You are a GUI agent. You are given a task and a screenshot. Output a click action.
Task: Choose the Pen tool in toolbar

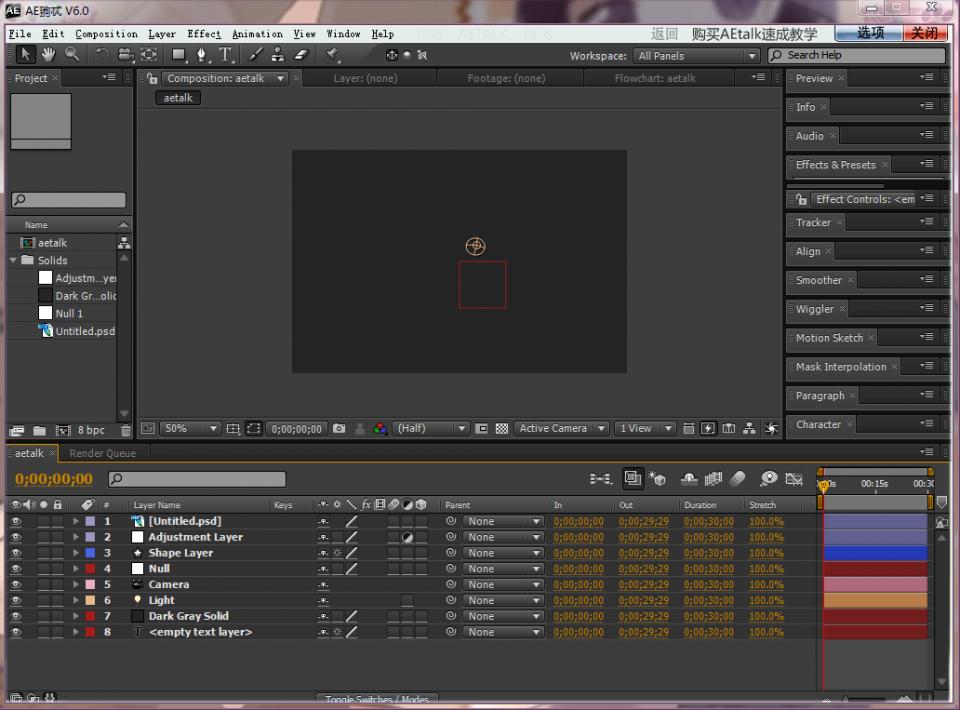coord(203,55)
